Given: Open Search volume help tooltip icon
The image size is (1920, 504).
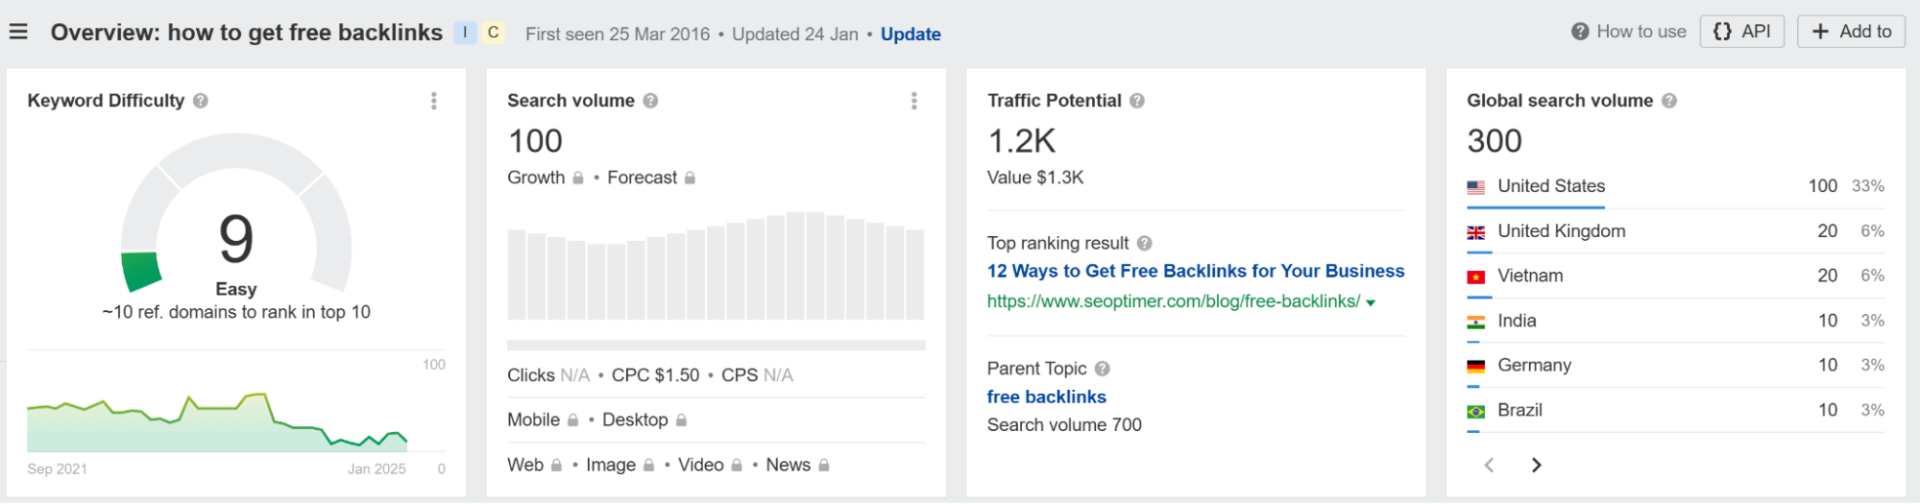Looking at the screenshot, I should pyautogui.click(x=651, y=101).
